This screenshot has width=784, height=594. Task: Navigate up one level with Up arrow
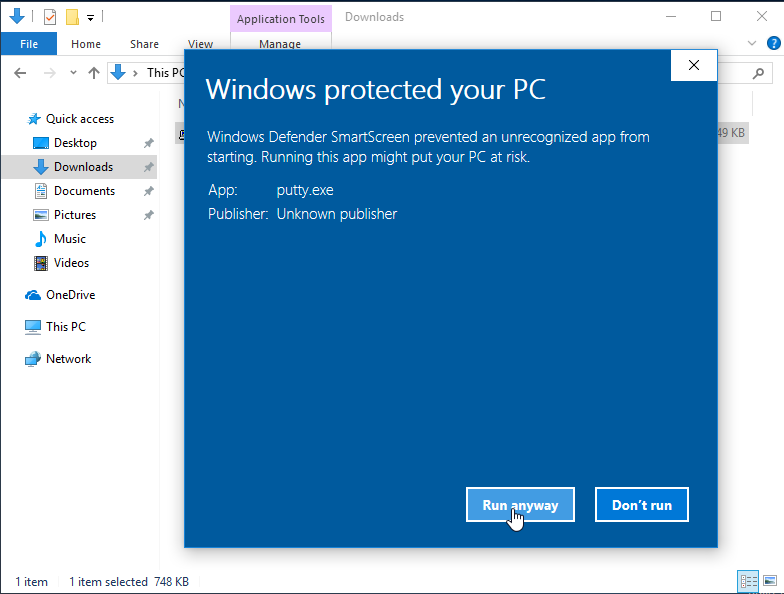[94, 73]
